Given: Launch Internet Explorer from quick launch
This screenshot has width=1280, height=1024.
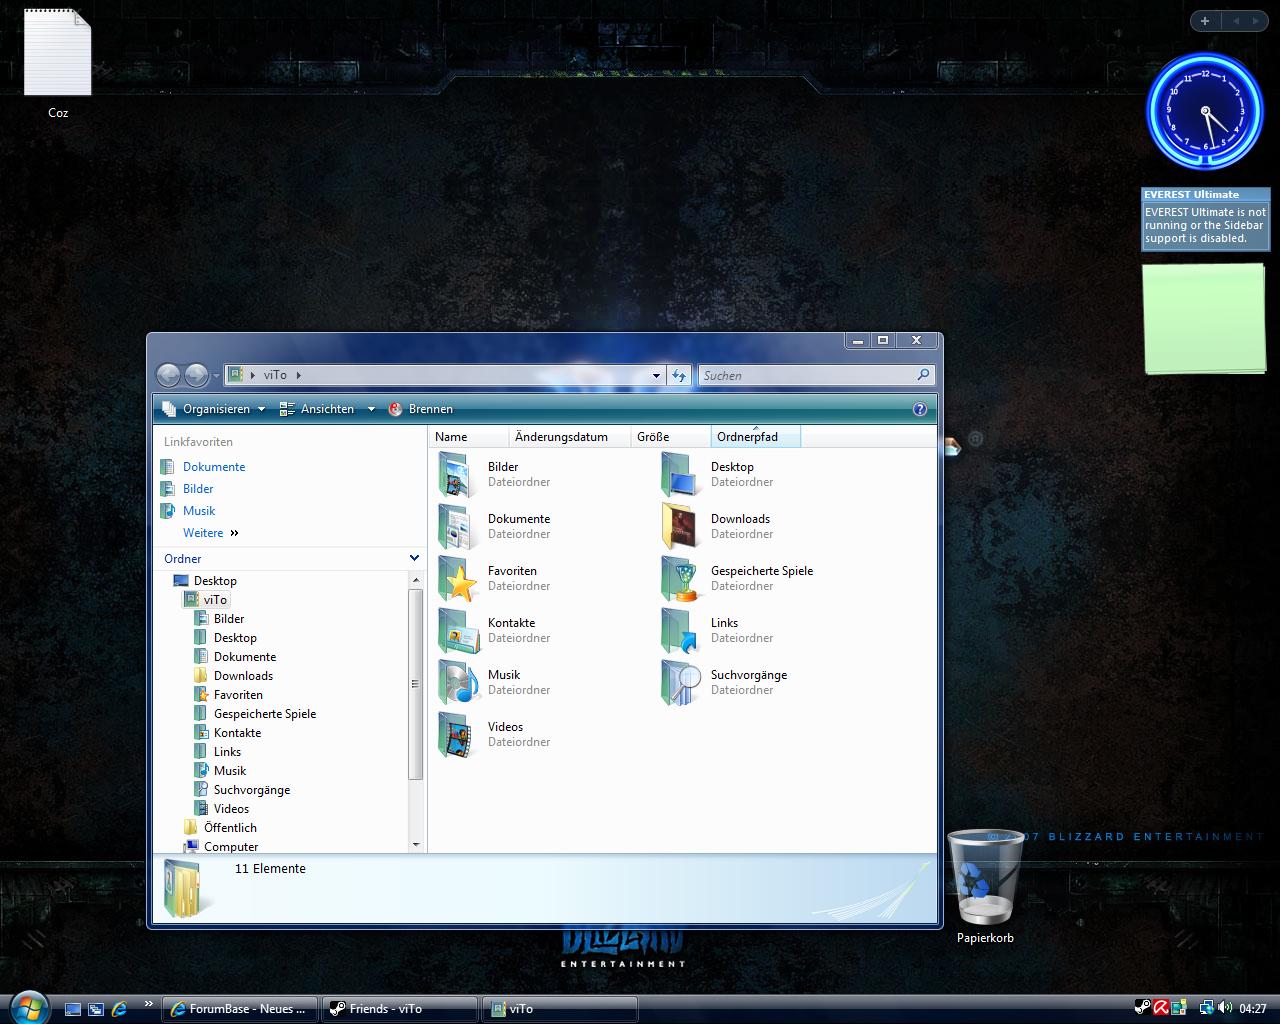Looking at the screenshot, I should [x=120, y=1009].
